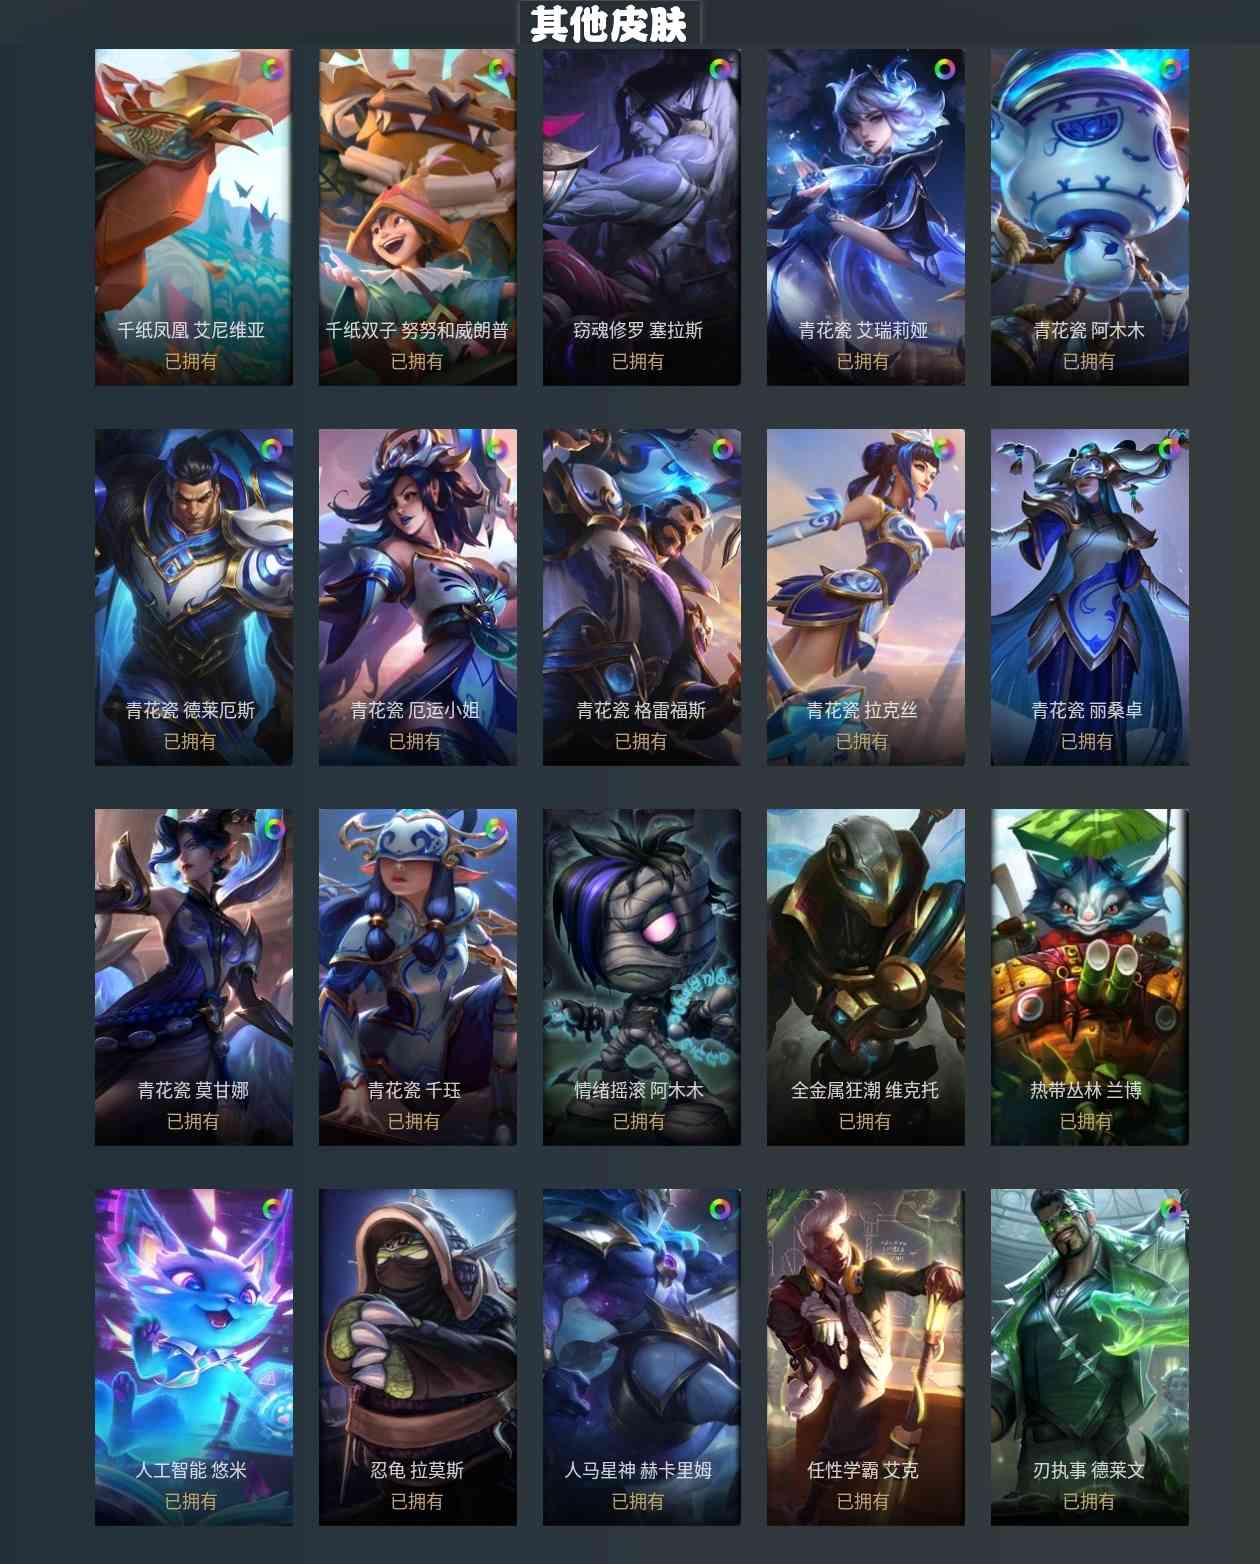The image size is (1260, 1564).
Task: Click chroma icon on 青花瓷 艾瑞莉娅 card
Action: tap(945, 69)
